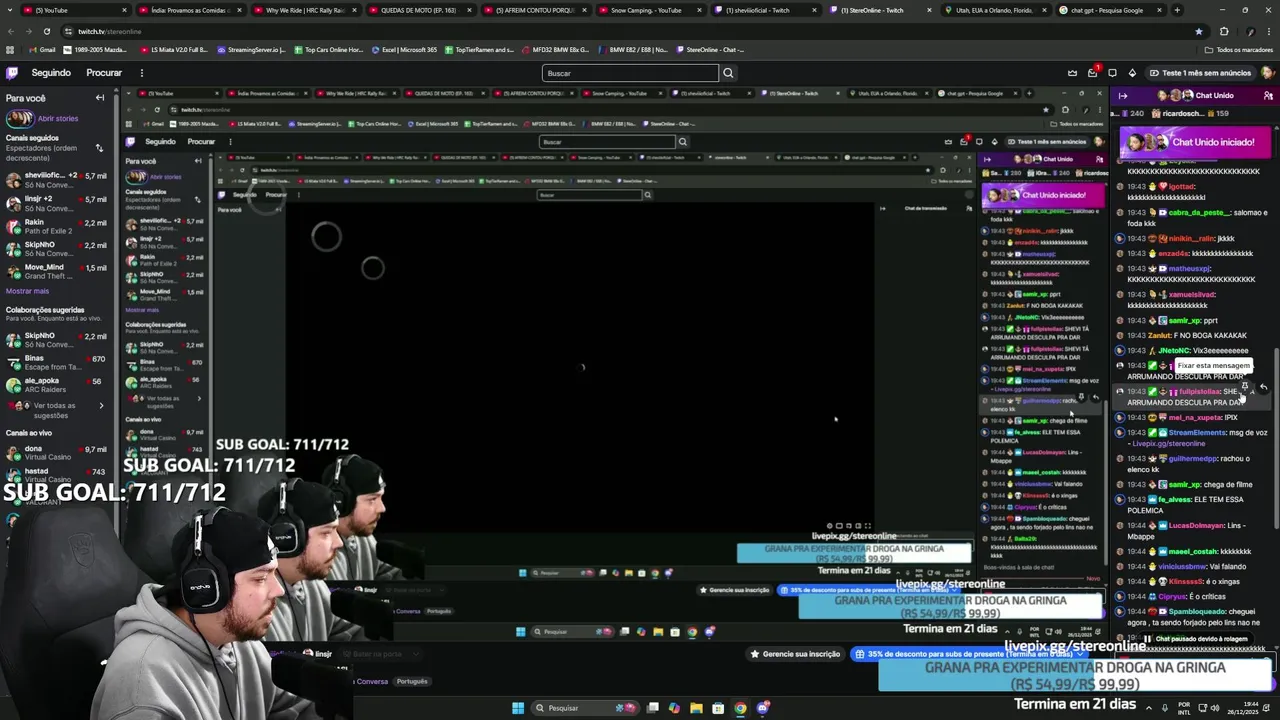Change the followed channels sort order
1280x720 pixels.
[99, 148]
